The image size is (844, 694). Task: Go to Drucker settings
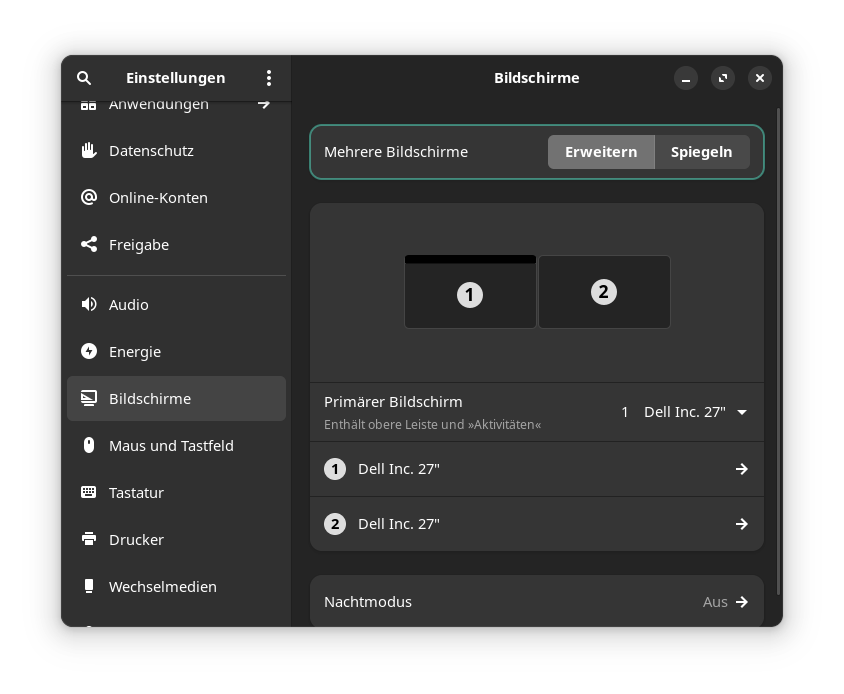177,539
